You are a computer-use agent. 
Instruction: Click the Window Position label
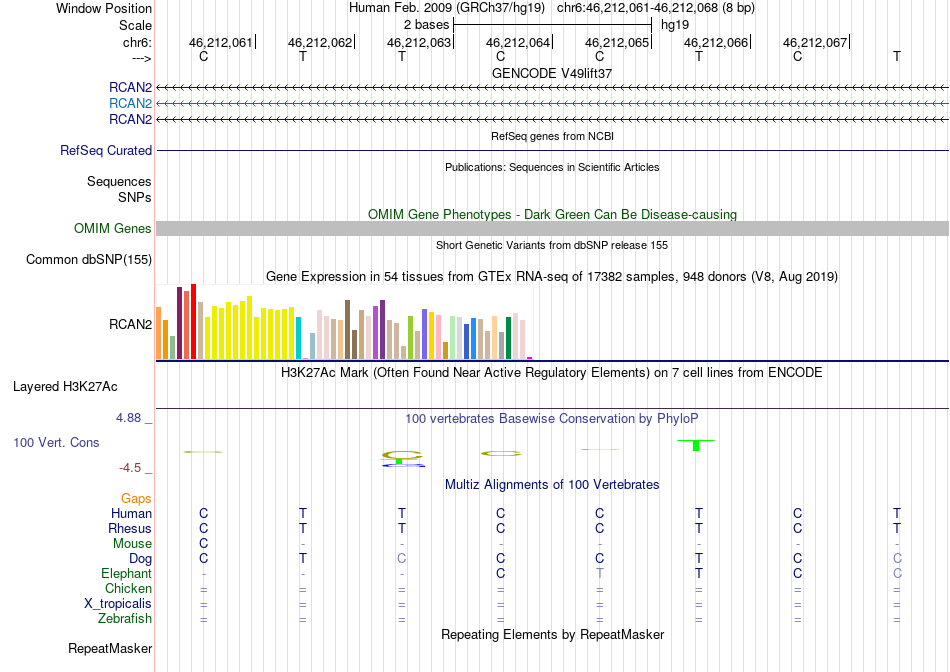pyautogui.click(x=104, y=8)
